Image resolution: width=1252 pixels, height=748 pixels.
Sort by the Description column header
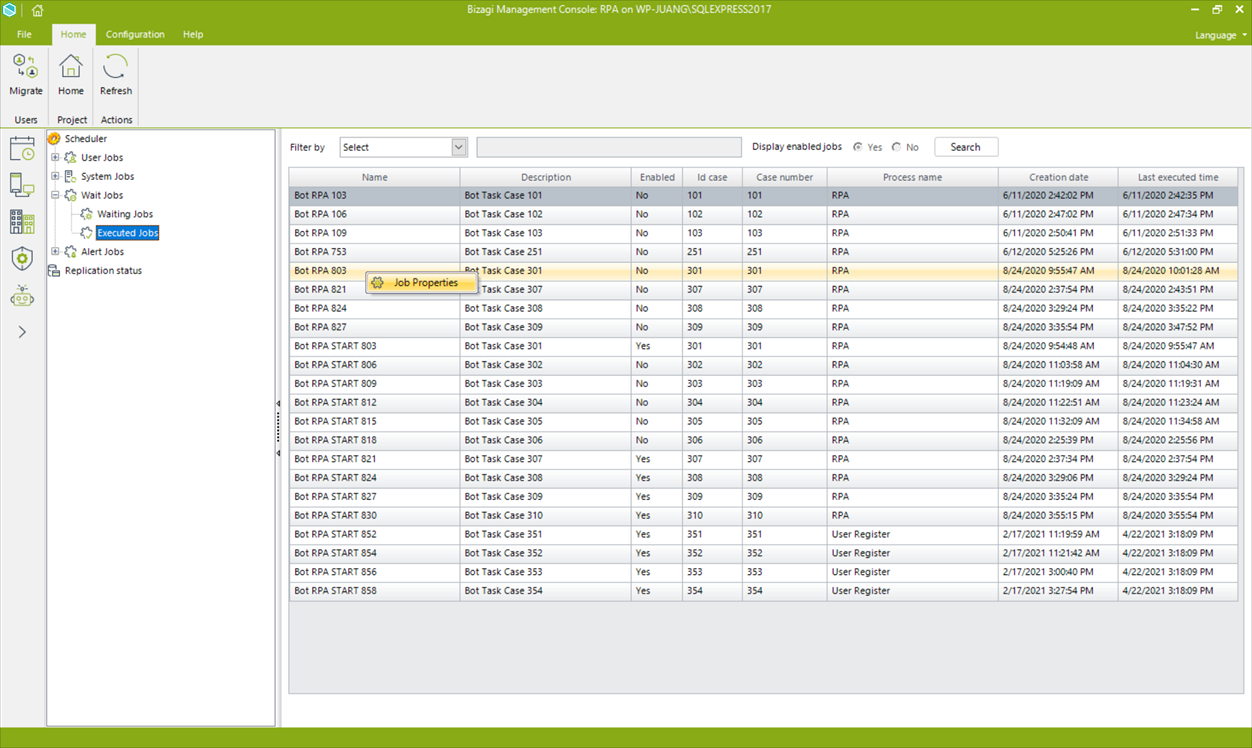point(546,177)
